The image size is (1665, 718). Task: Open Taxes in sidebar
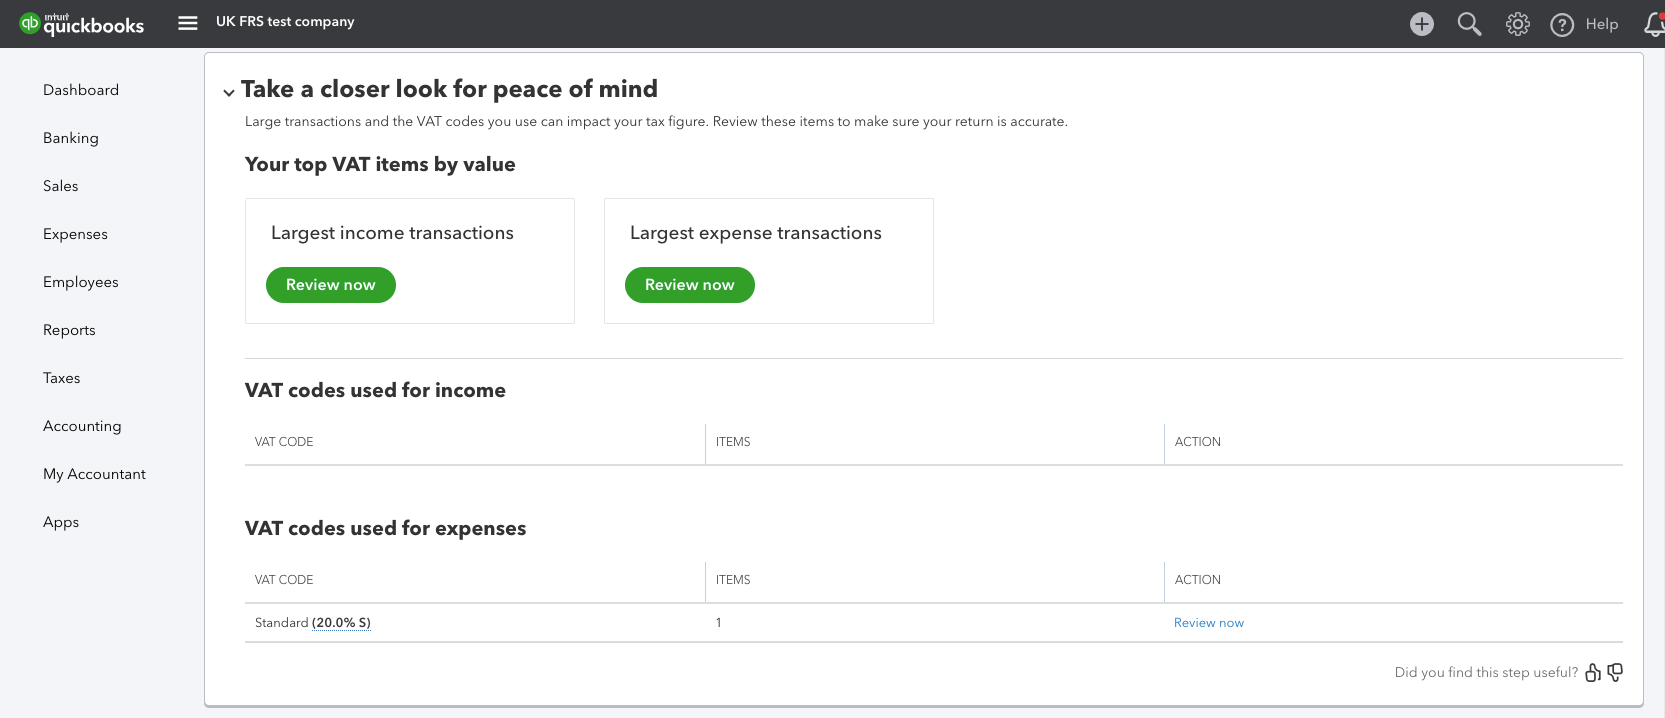(x=62, y=378)
